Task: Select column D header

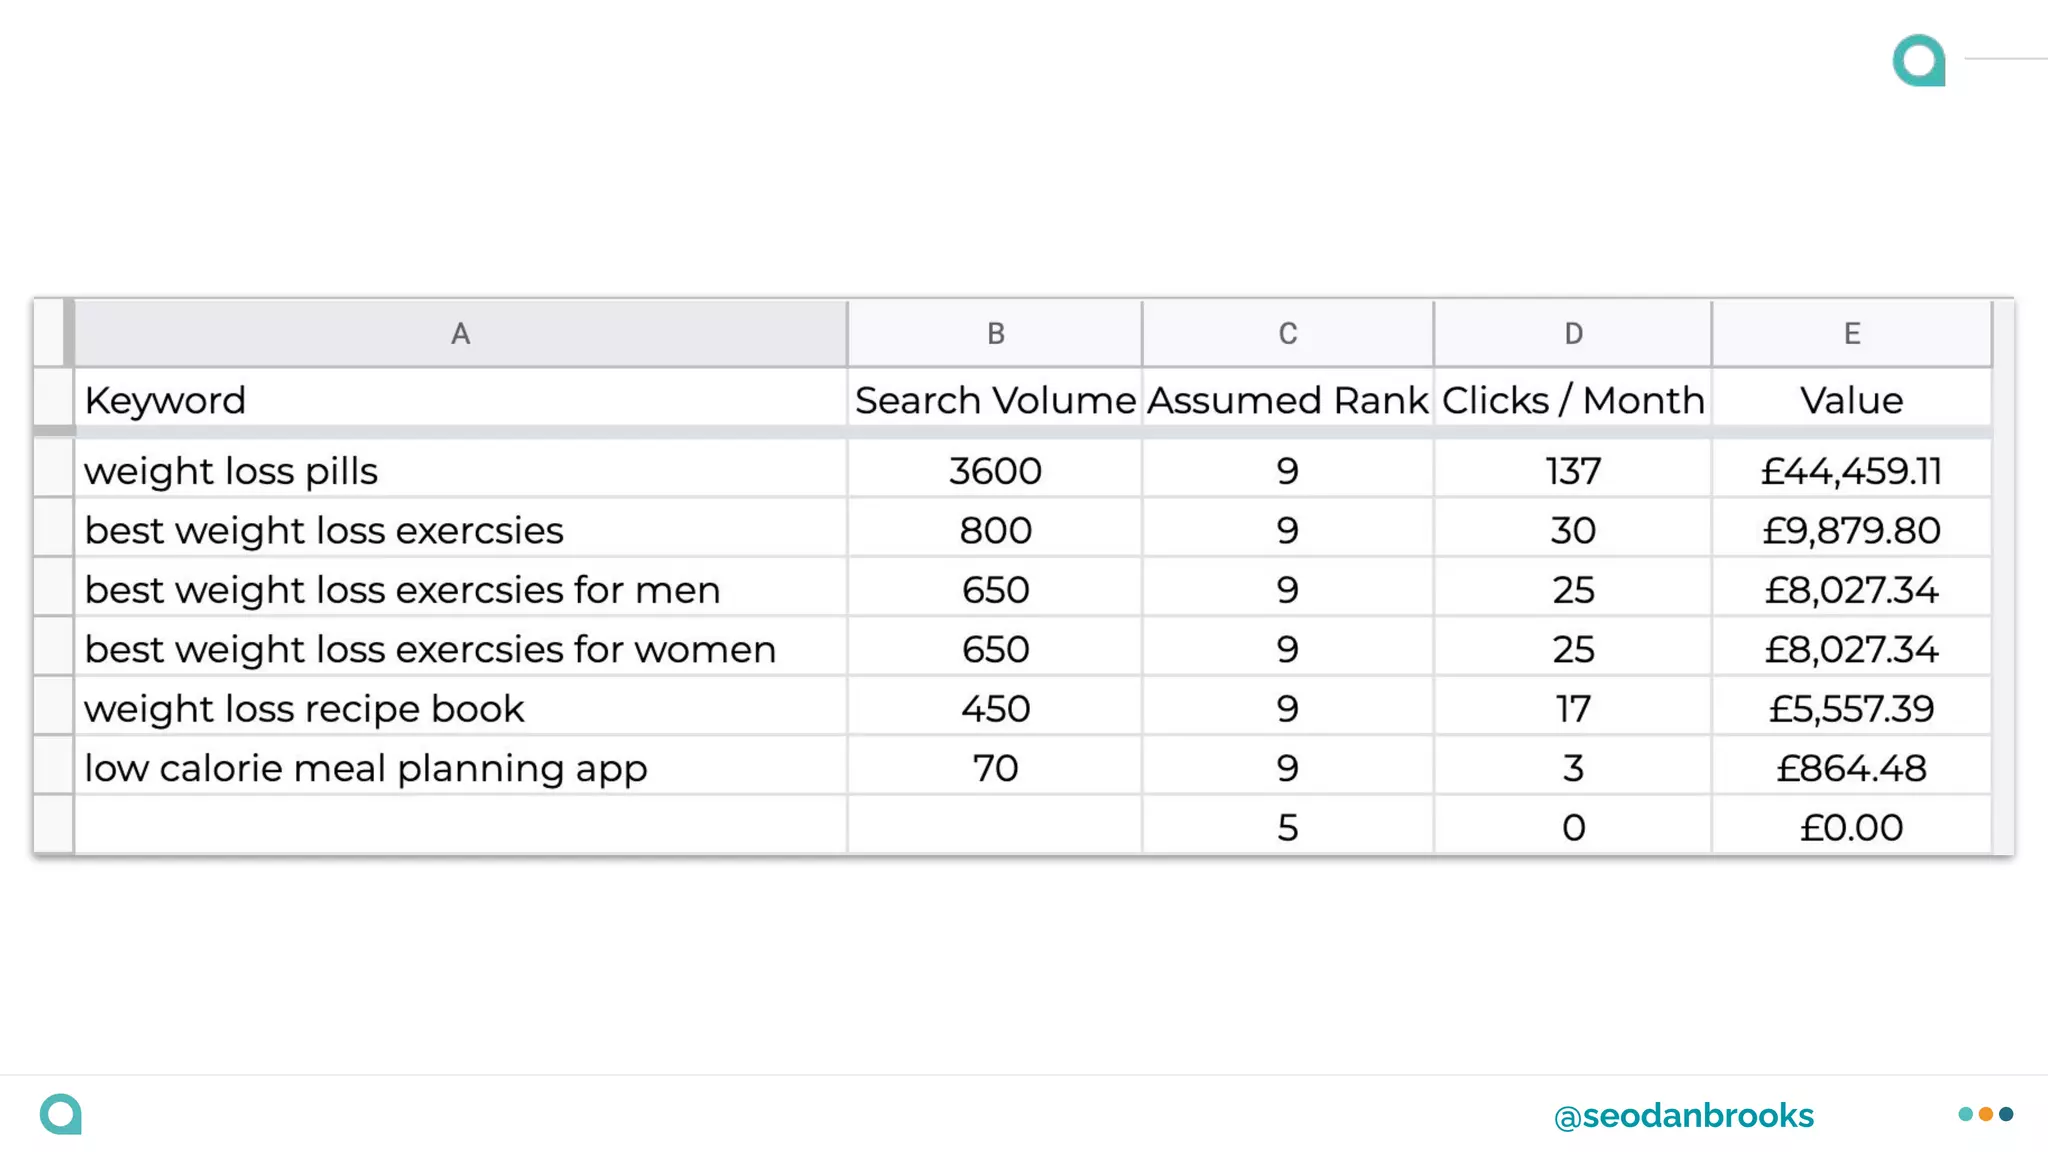Action: coord(1573,334)
